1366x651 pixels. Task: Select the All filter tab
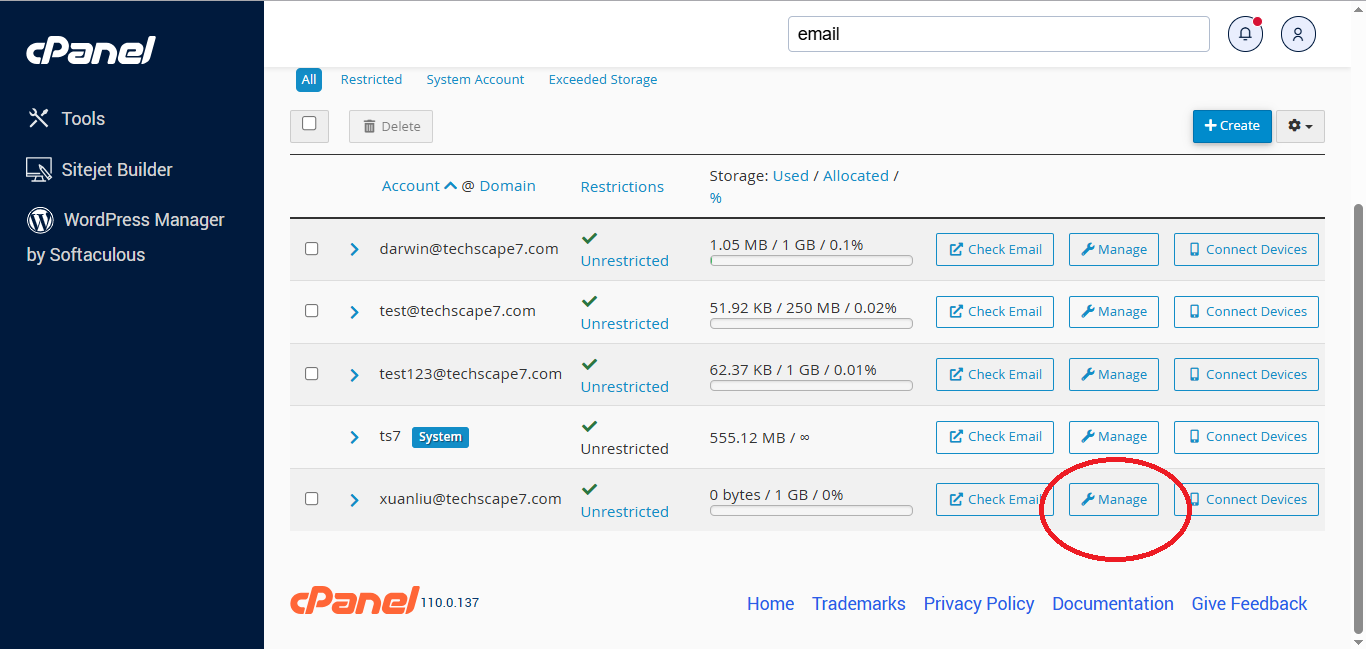click(x=309, y=79)
